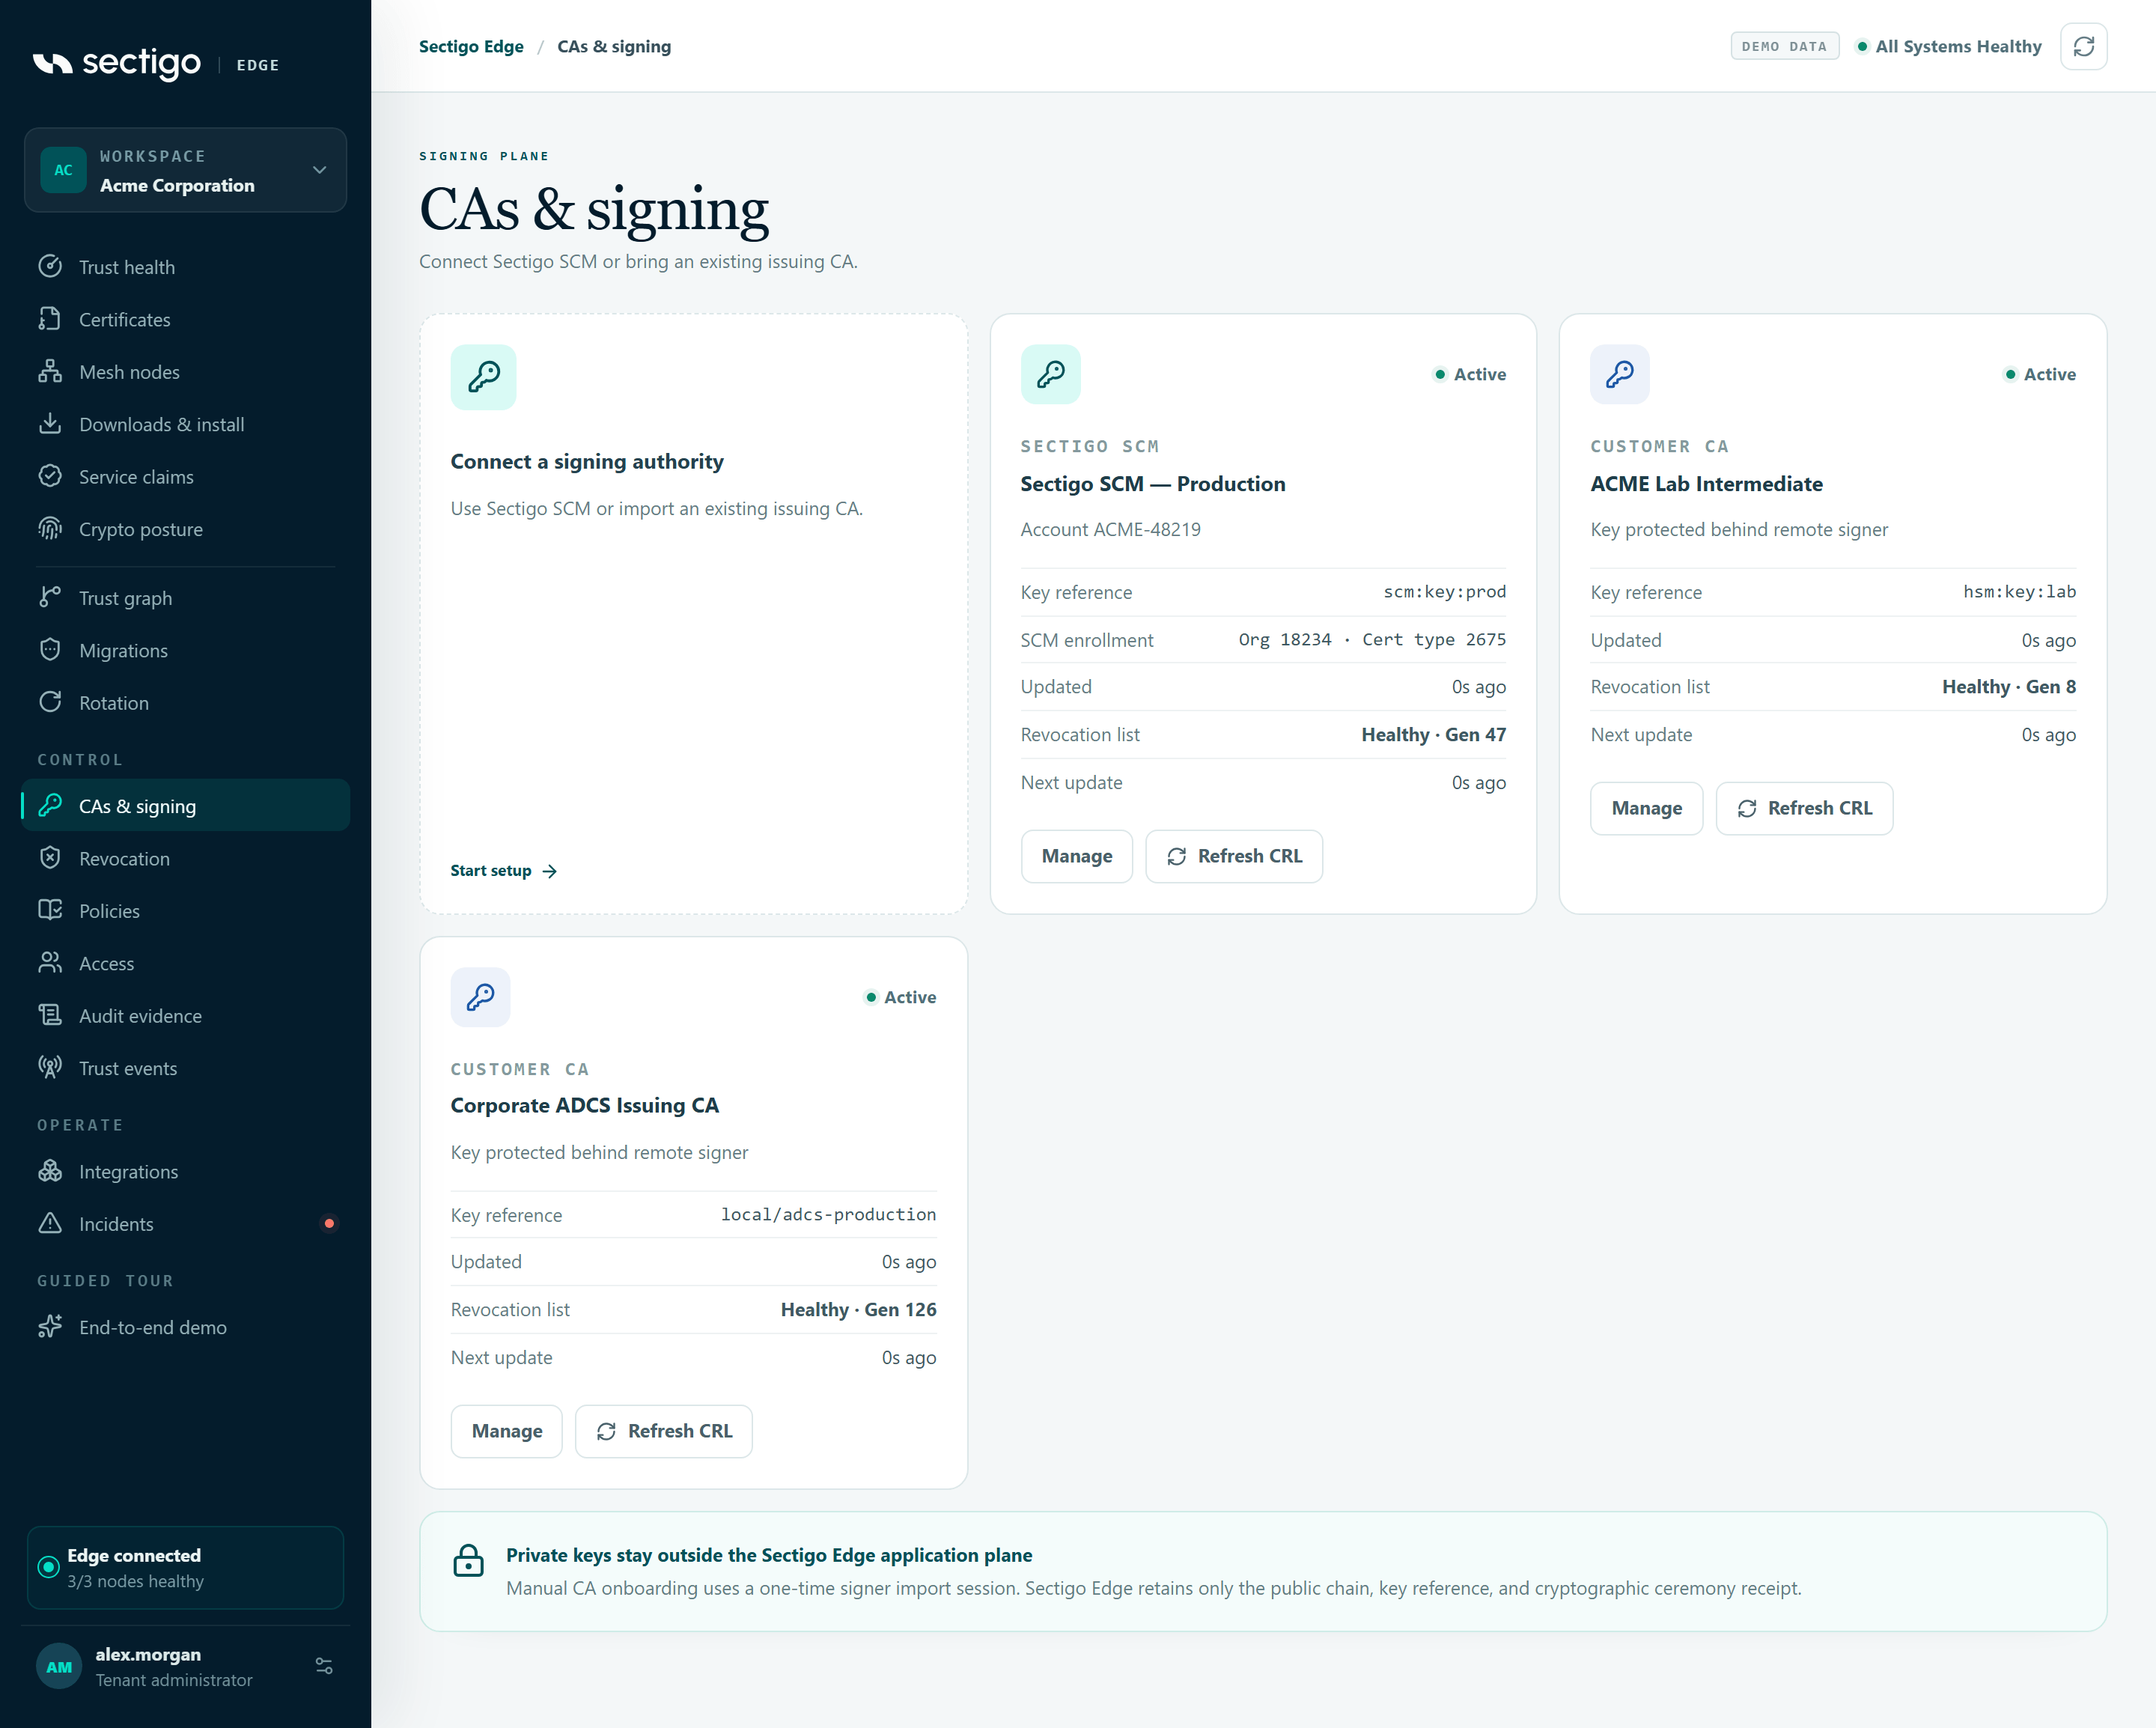Click the DEMO DATA badge

pos(1784,46)
